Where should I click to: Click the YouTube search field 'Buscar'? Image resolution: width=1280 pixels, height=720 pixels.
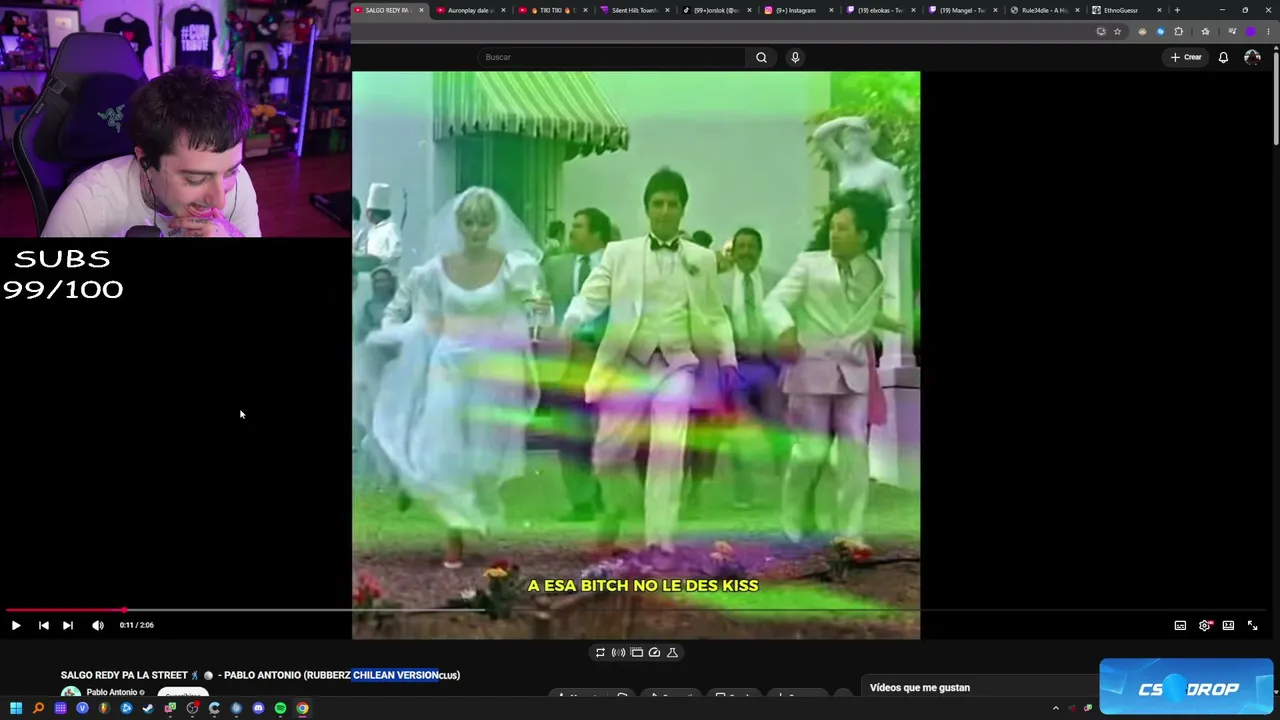(611, 57)
